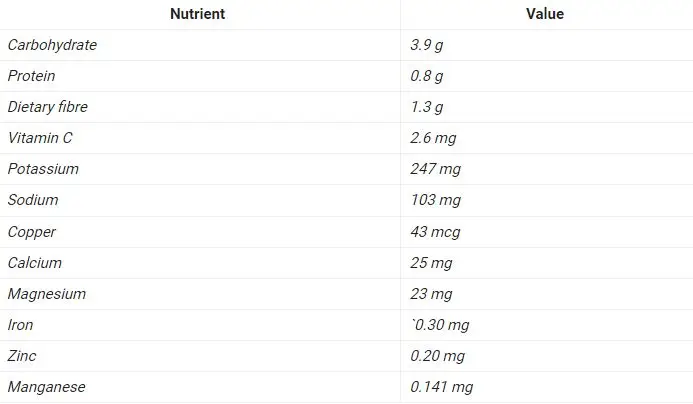693x404 pixels.
Task: Select the 247 mg value
Action: point(435,169)
